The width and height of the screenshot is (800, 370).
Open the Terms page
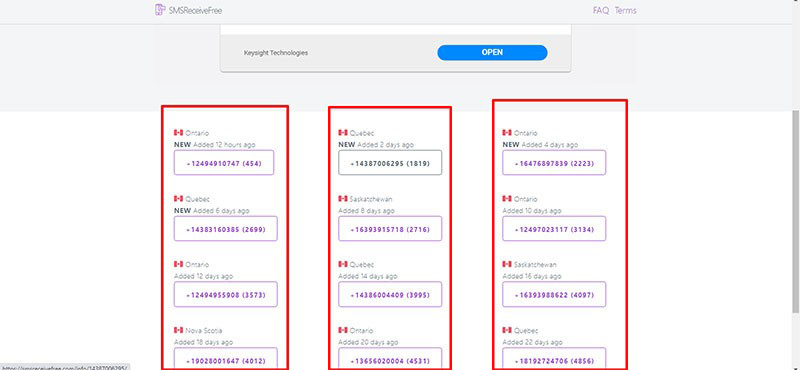(x=626, y=10)
